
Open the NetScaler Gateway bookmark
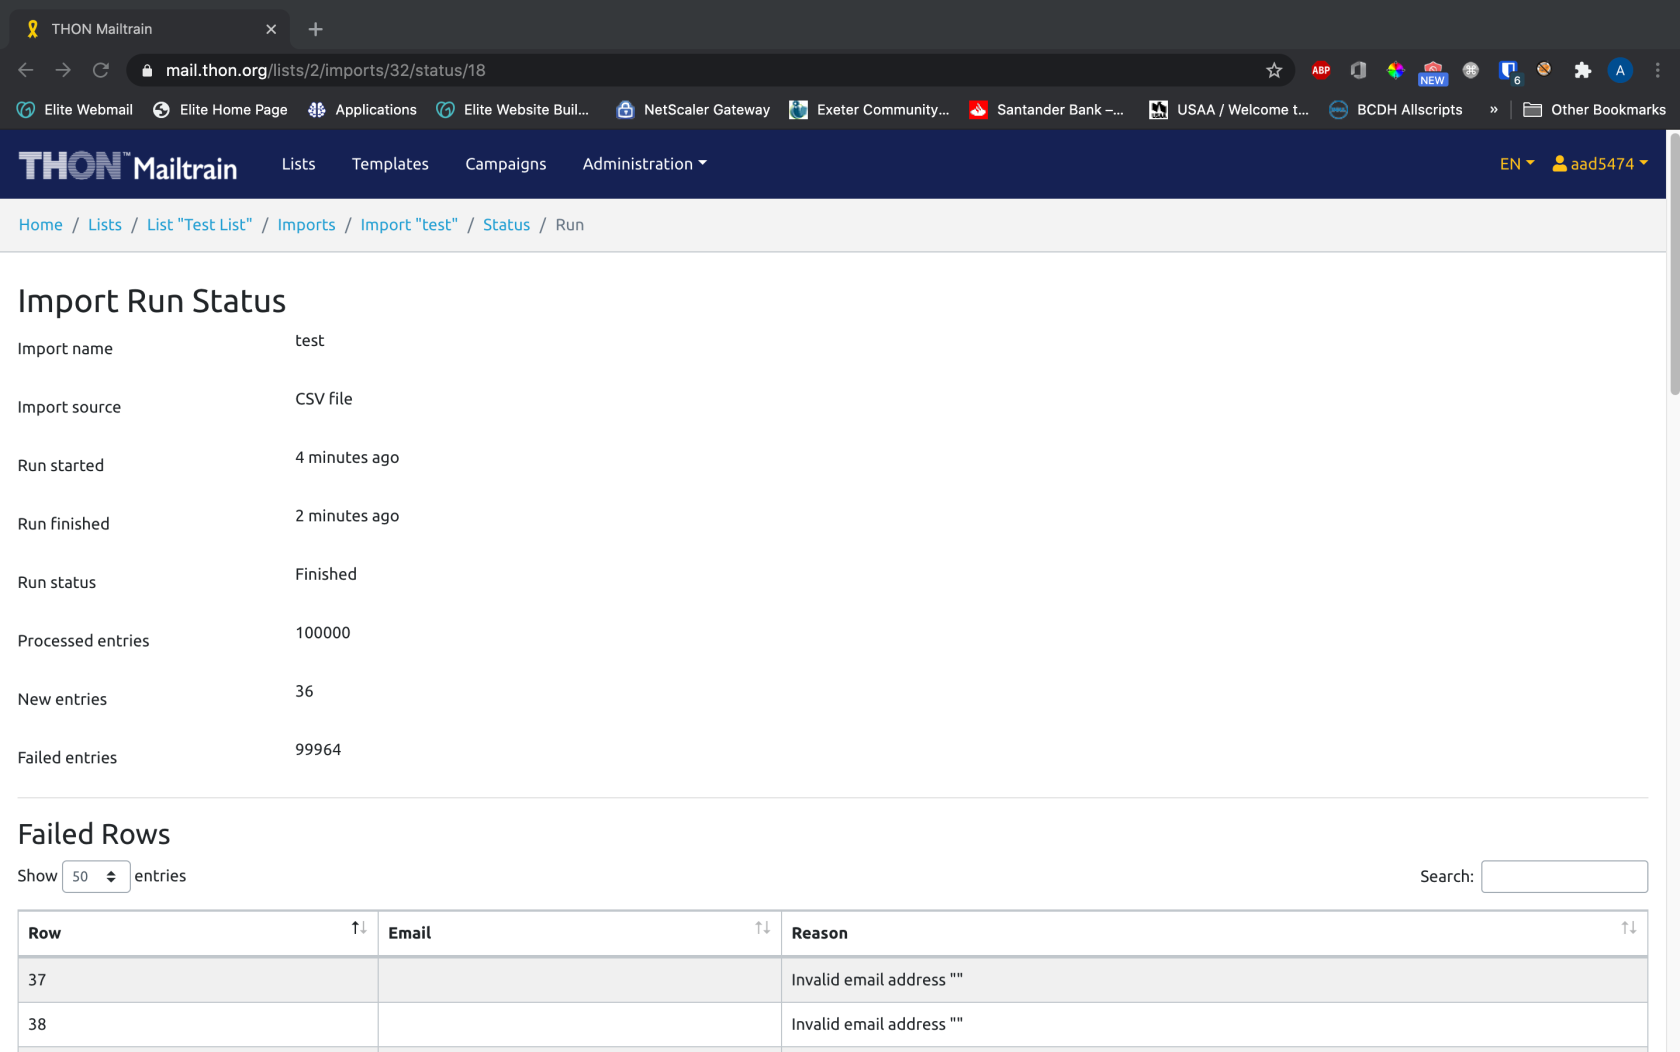[694, 110]
